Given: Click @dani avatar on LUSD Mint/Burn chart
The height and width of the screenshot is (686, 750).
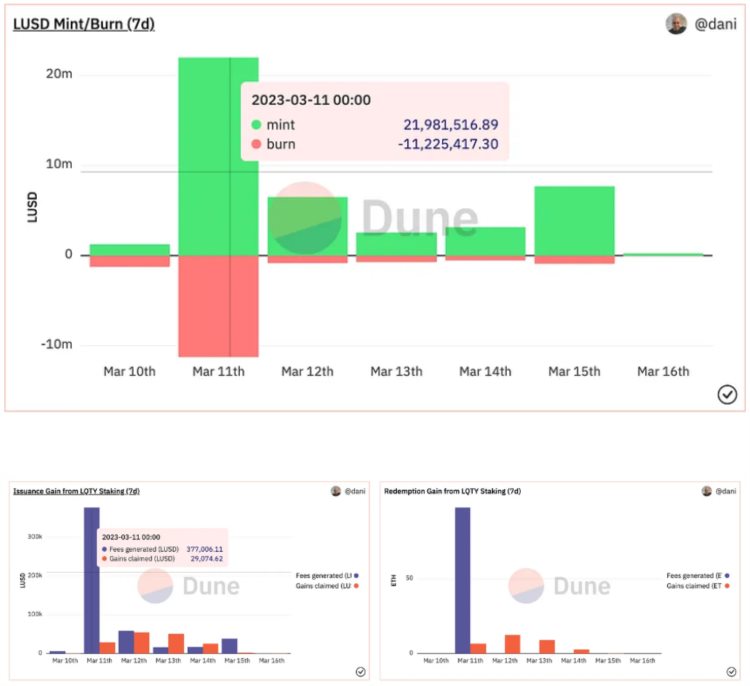Looking at the screenshot, I should tap(677, 24).
